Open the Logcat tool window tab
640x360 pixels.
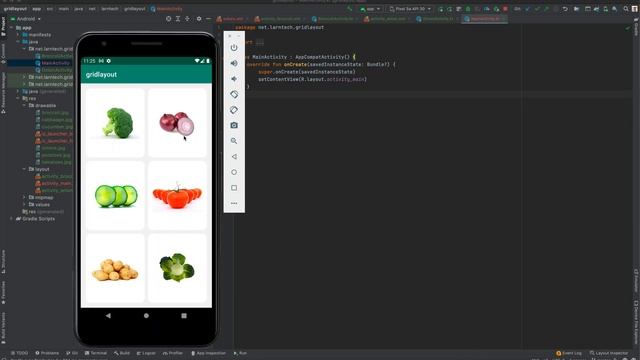146,353
